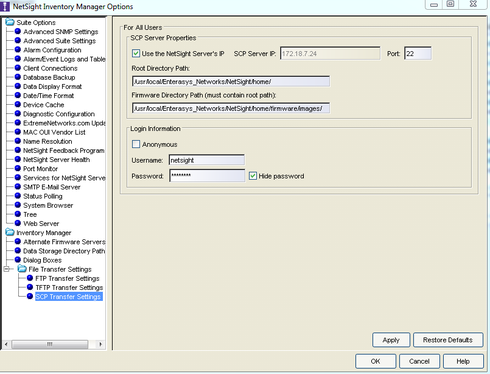490x374 pixels.
Task: Click the Suite Options folder icon
Action: pyautogui.click(x=10, y=22)
